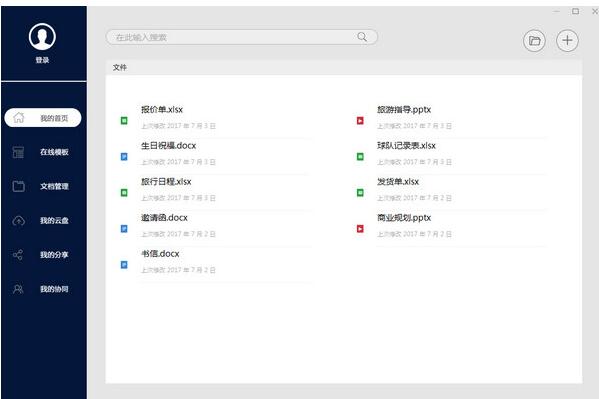The height and width of the screenshot is (399, 599).
Task: Open file 商业规划.pptx
Action: click(404, 218)
